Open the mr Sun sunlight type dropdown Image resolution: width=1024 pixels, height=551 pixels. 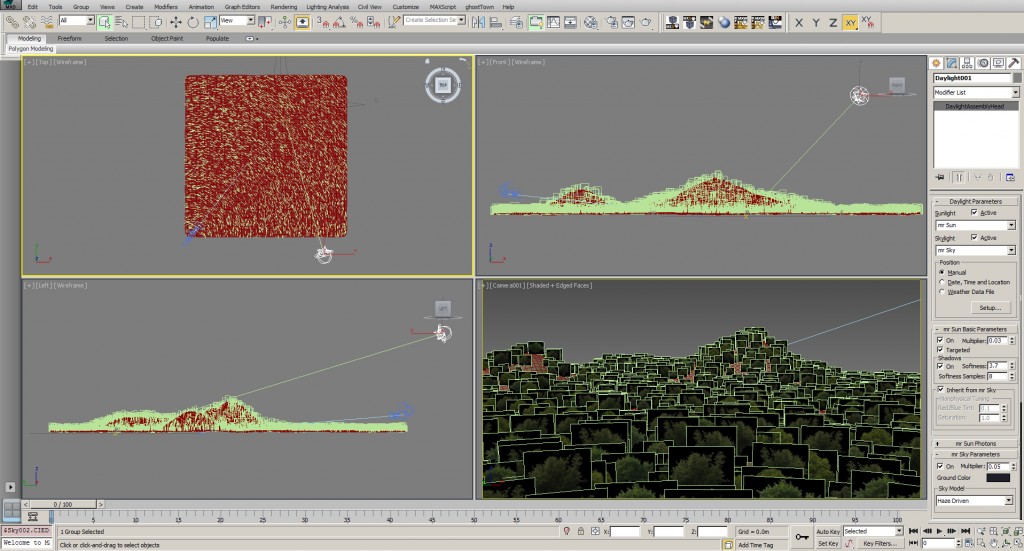(x=976, y=225)
